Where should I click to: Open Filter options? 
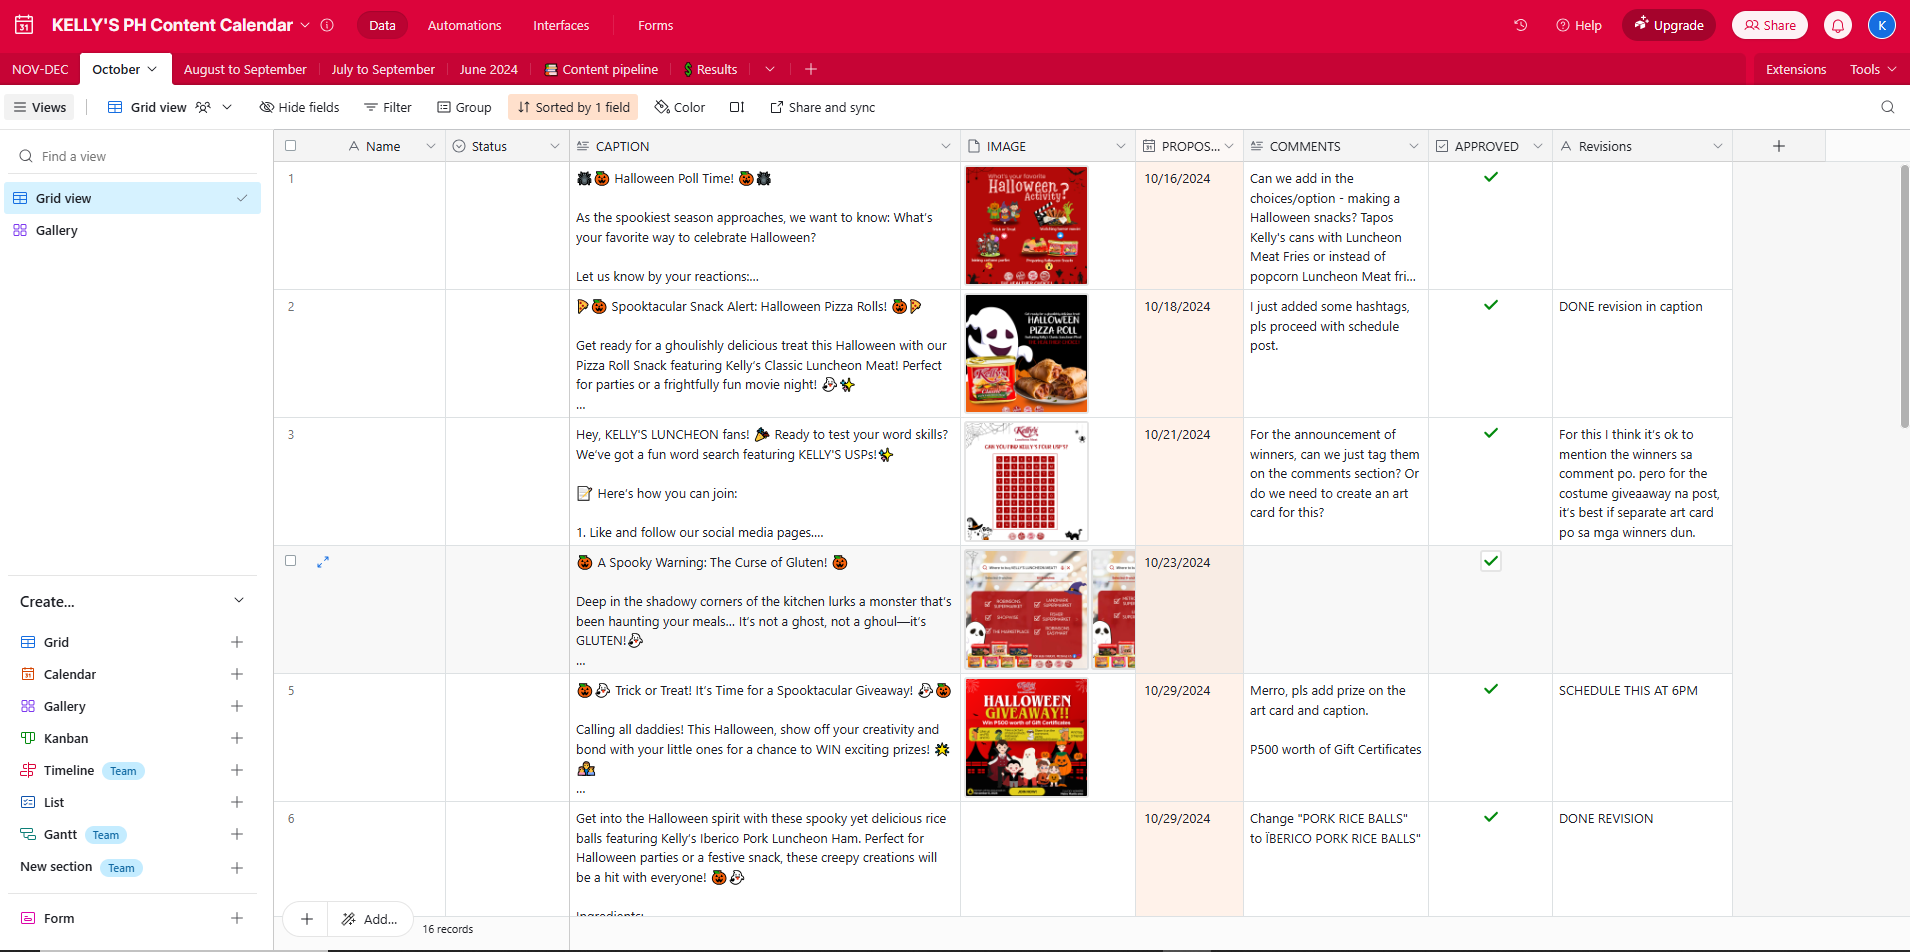(388, 107)
